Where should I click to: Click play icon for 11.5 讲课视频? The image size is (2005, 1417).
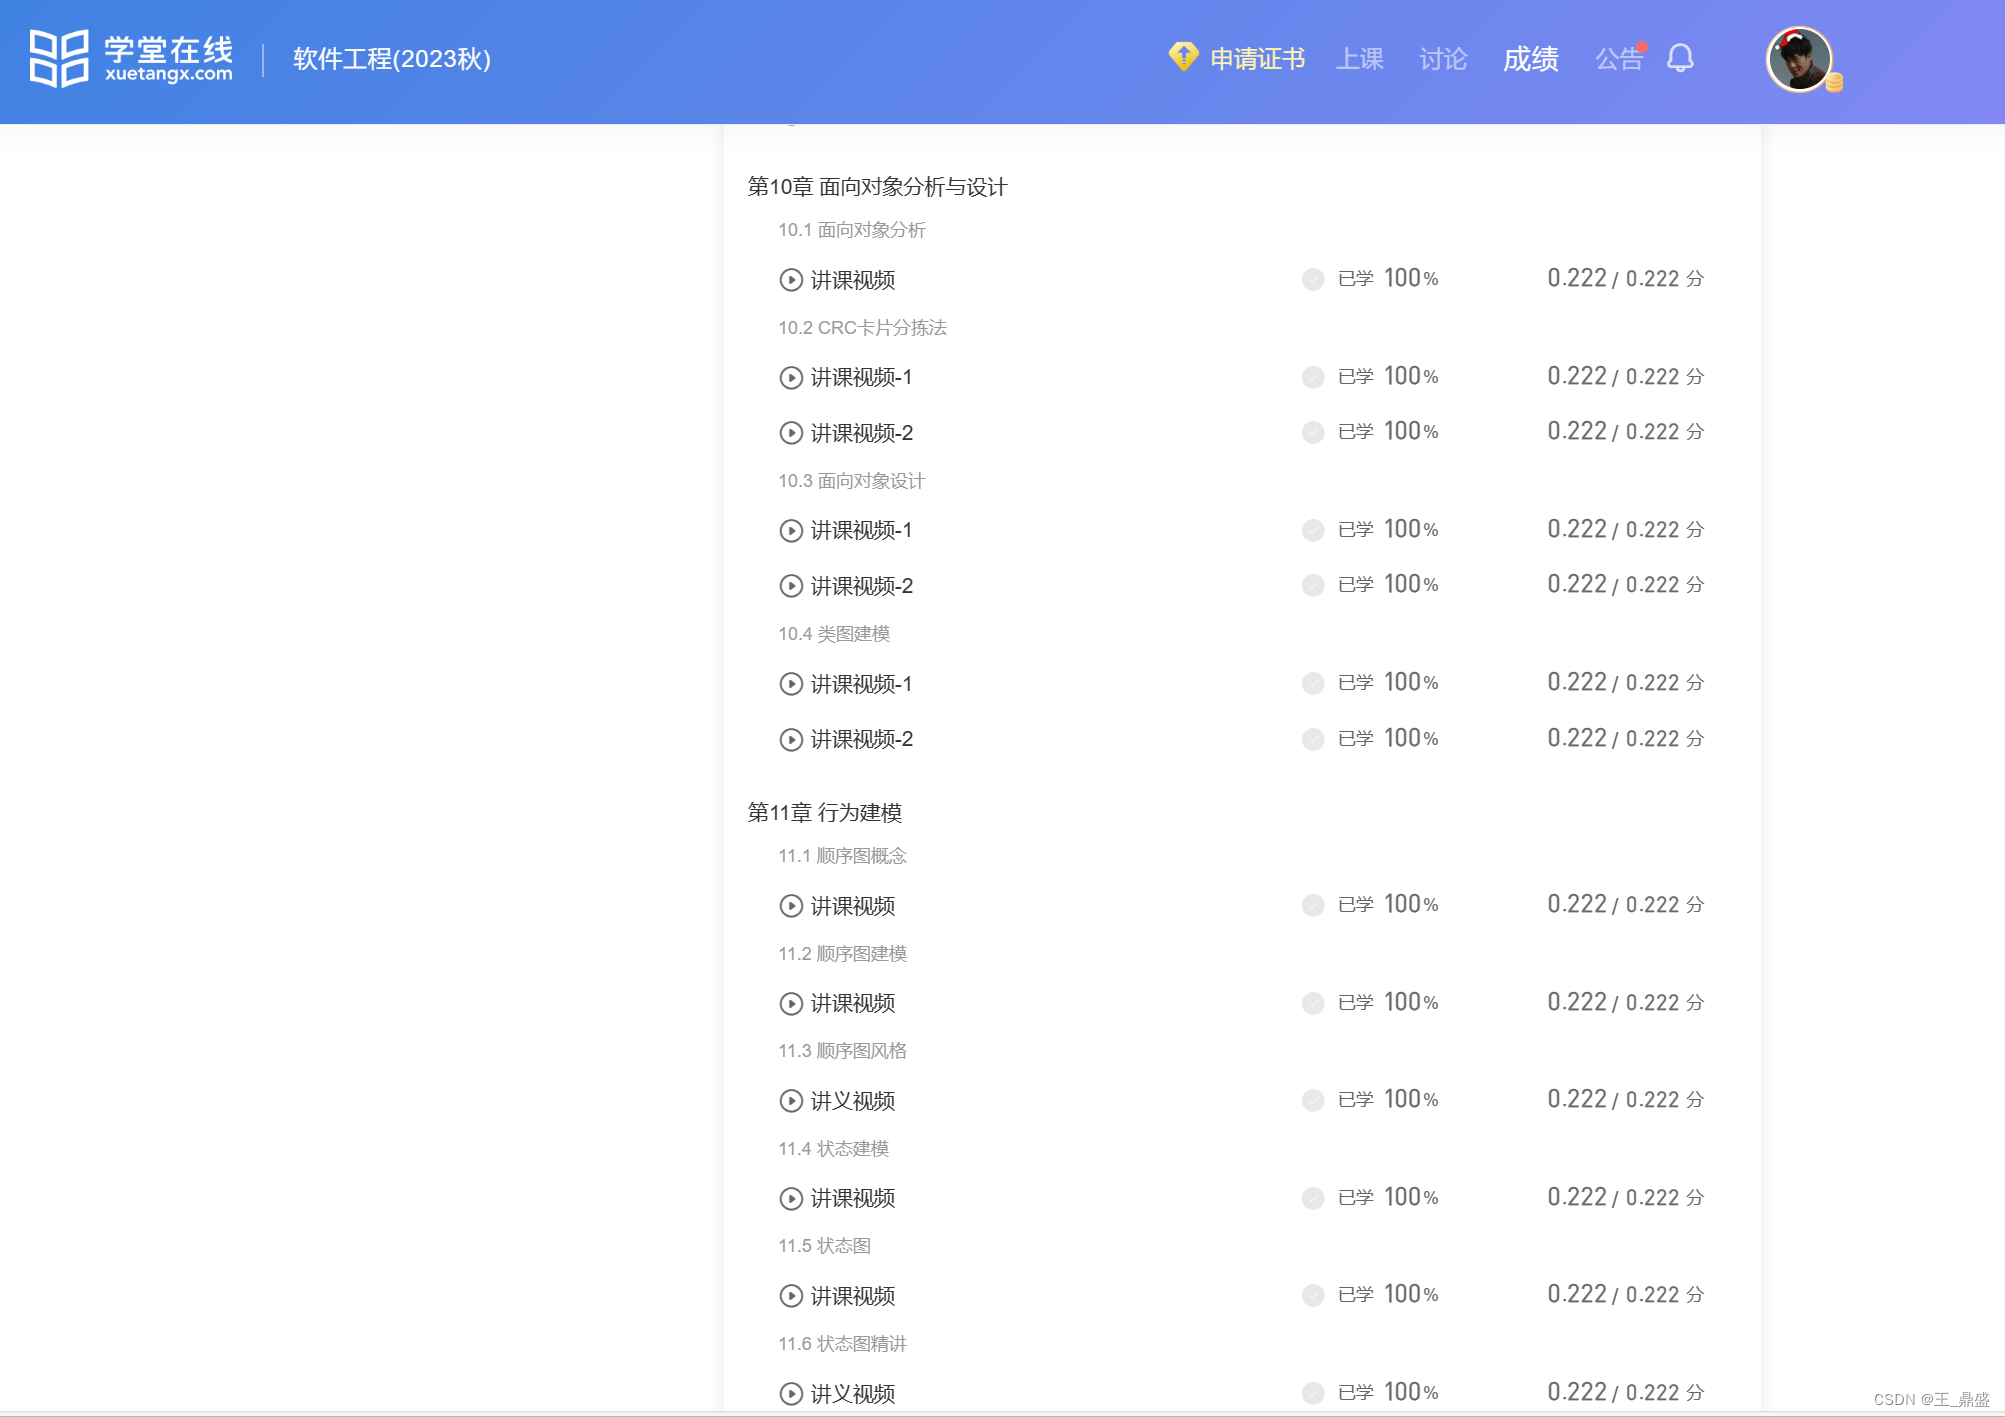791,1296
